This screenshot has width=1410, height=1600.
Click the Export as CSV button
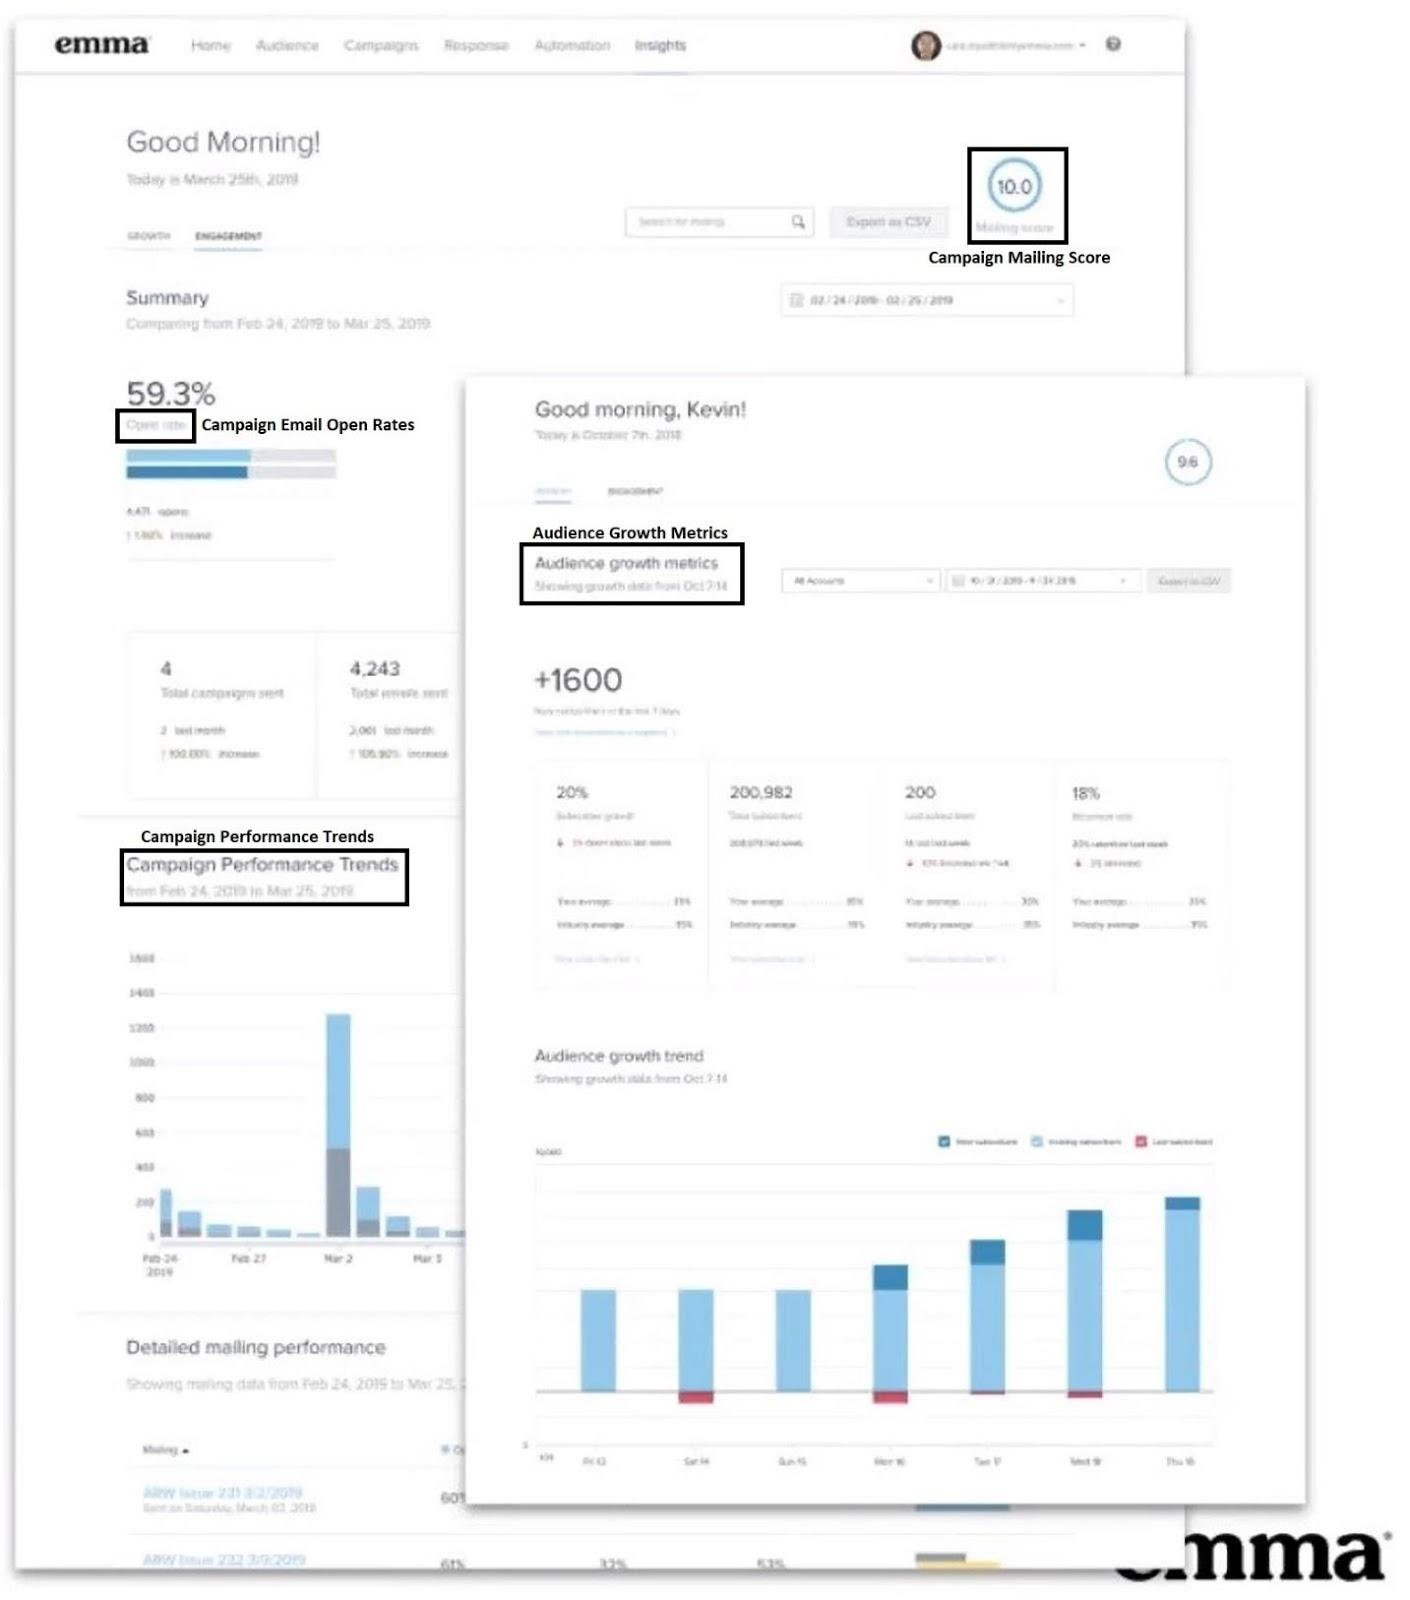coord(888,222)
